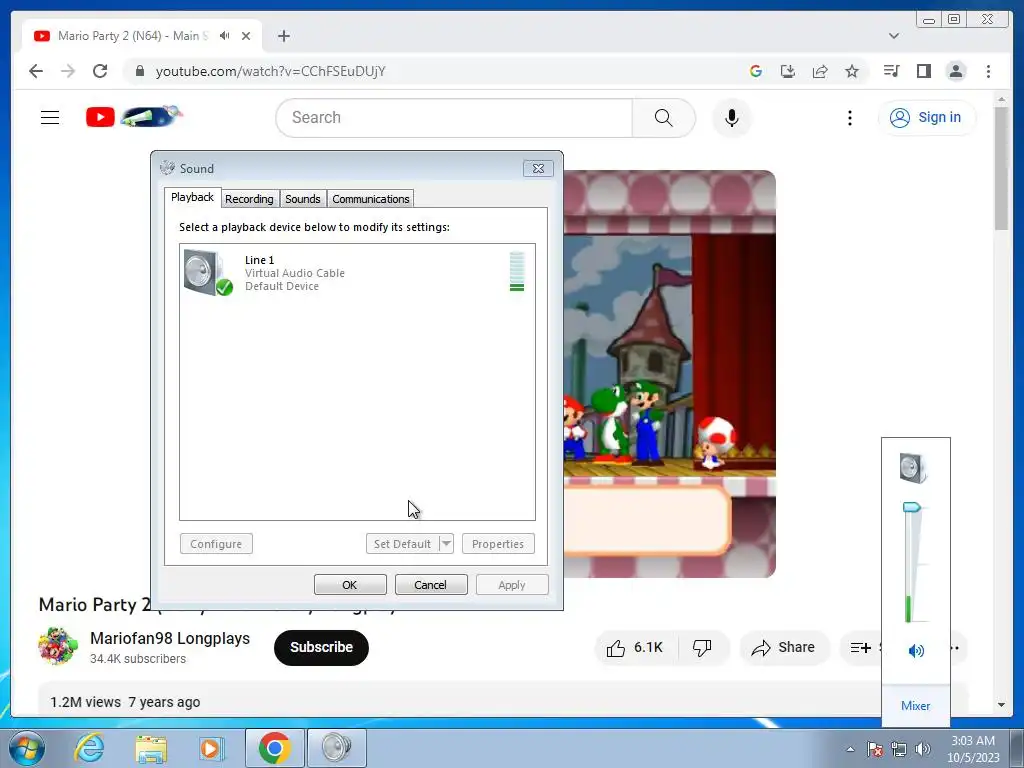Switch to the Playback tab
The height and width of the screenshot is (768, 1024).
coord(192,197)
